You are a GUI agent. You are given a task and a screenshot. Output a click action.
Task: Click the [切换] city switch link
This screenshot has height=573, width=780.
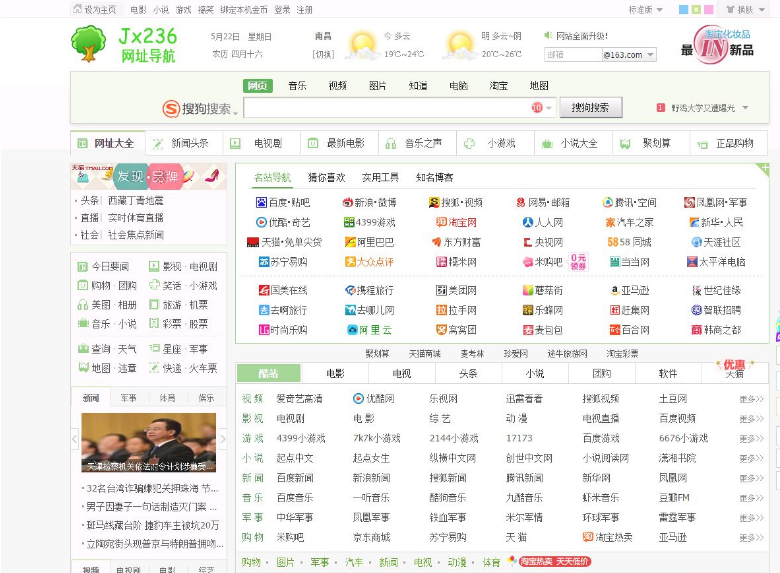tap(323, 54)
